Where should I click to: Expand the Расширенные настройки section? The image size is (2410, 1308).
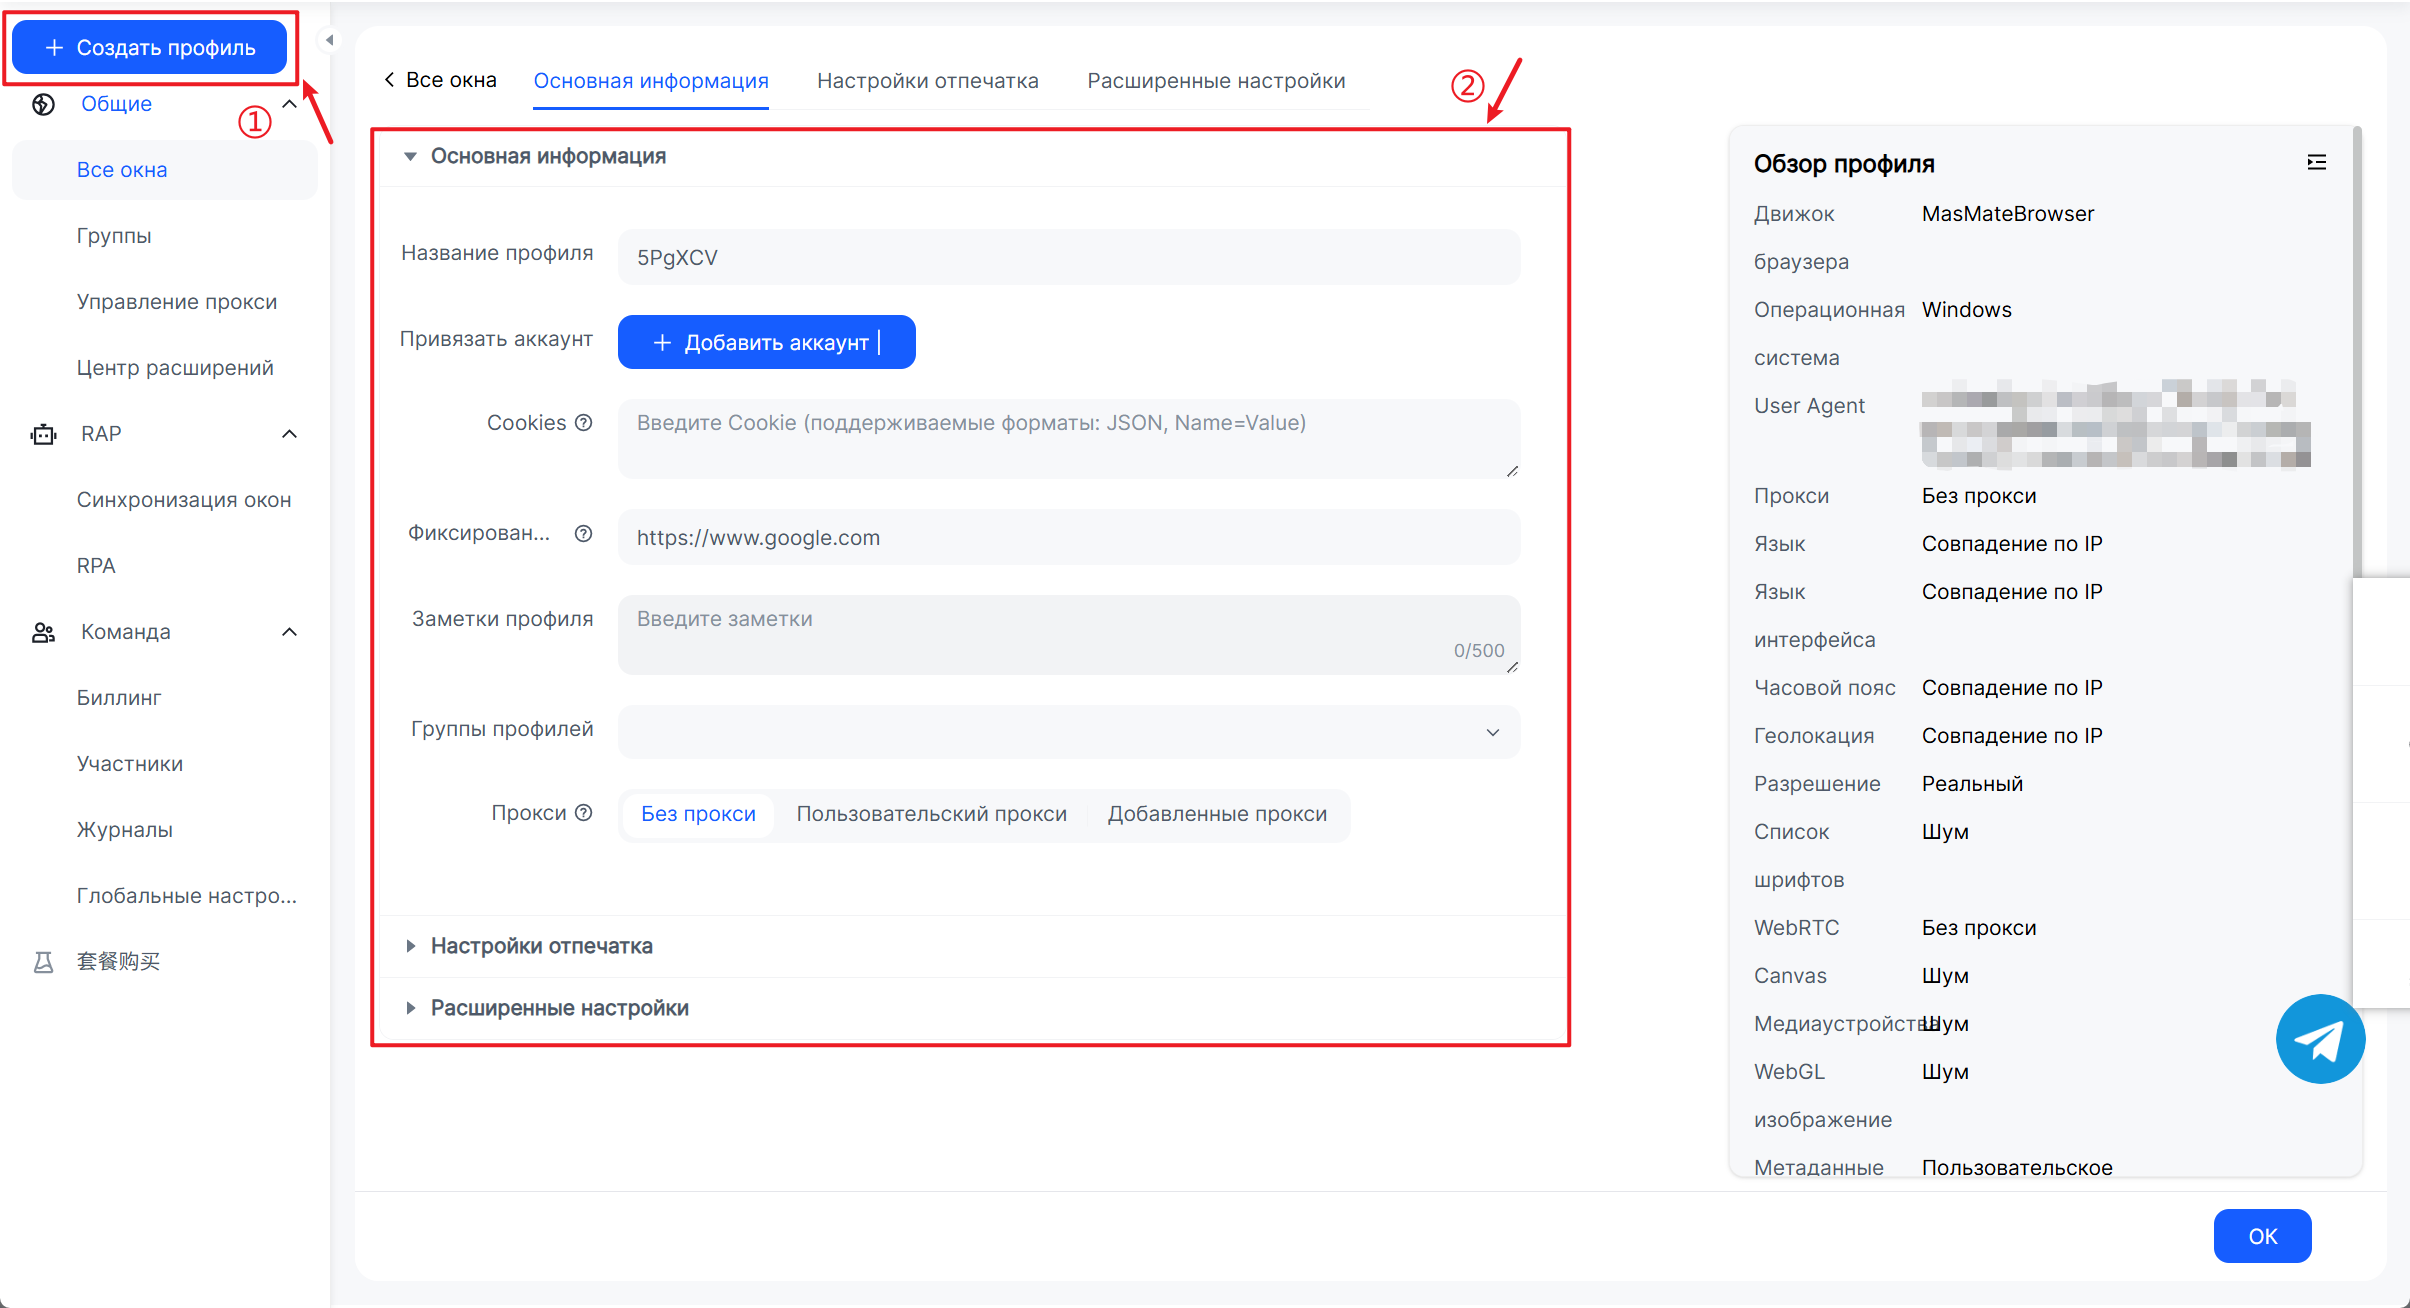coord(559,1008)
